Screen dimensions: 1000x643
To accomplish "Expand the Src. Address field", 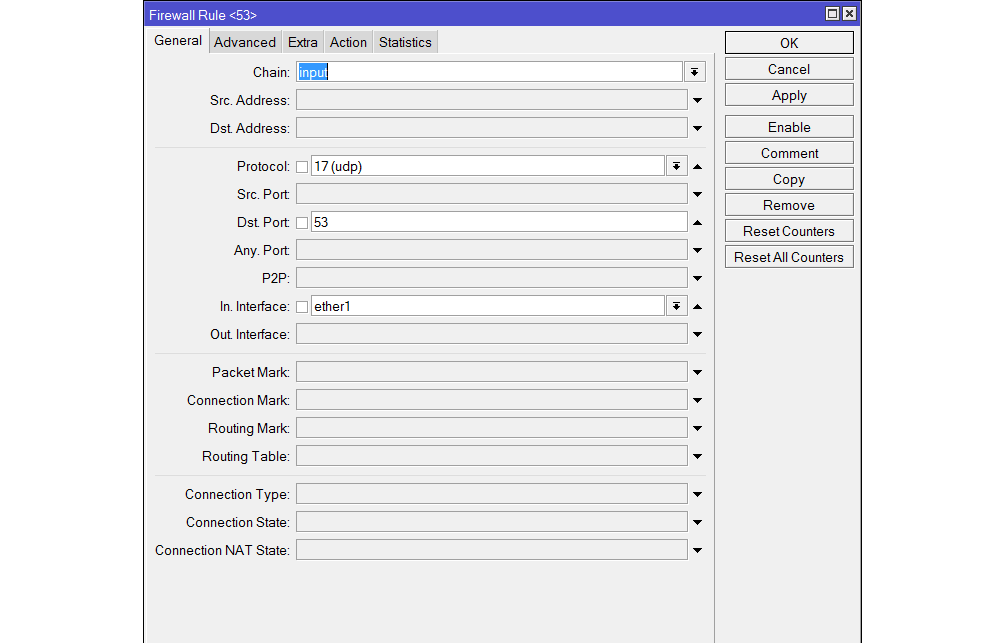I will 698,100.
